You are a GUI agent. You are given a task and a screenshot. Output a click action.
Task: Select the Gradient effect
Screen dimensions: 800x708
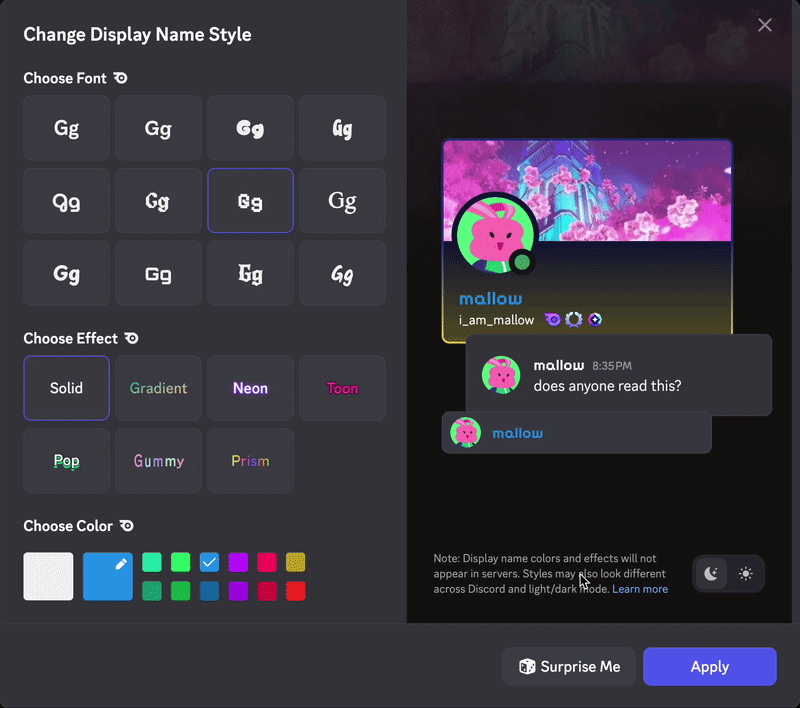point(158,388)
